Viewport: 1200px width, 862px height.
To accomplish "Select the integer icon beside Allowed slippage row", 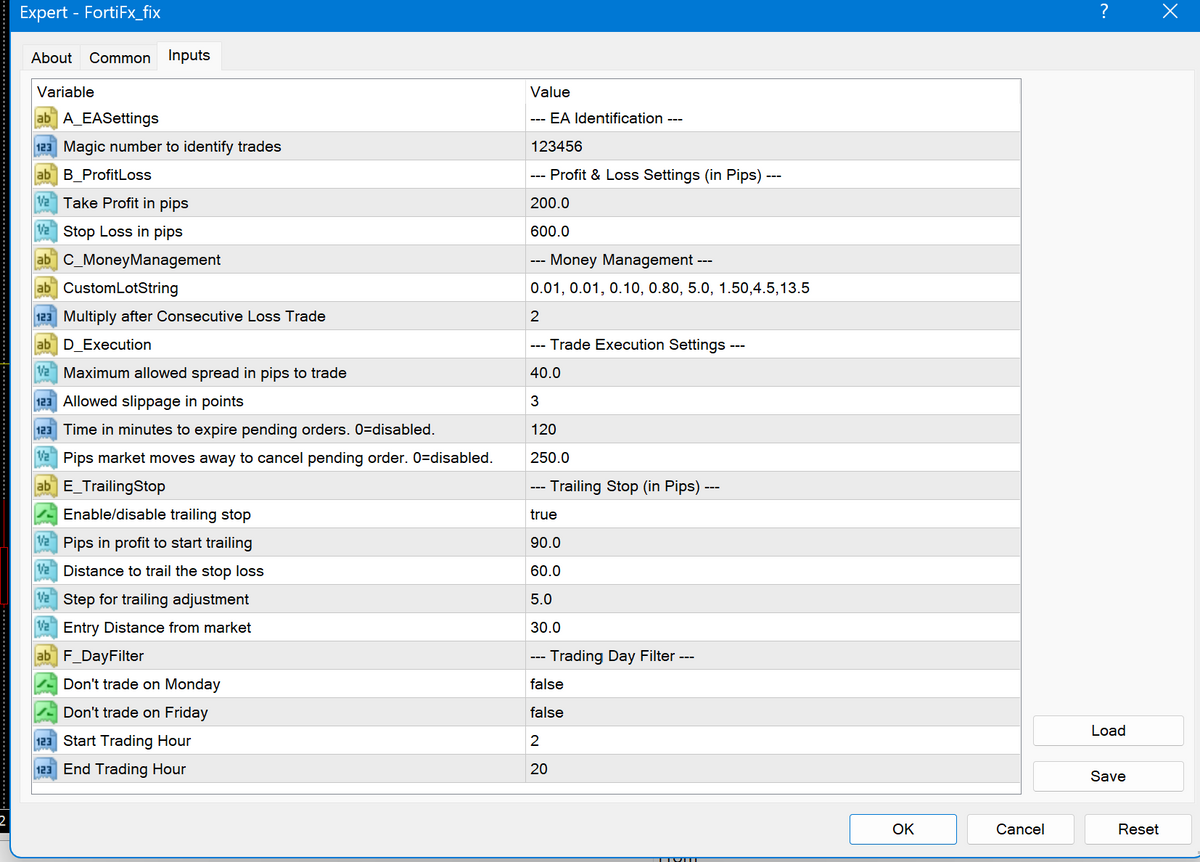I will coord(45,400).
